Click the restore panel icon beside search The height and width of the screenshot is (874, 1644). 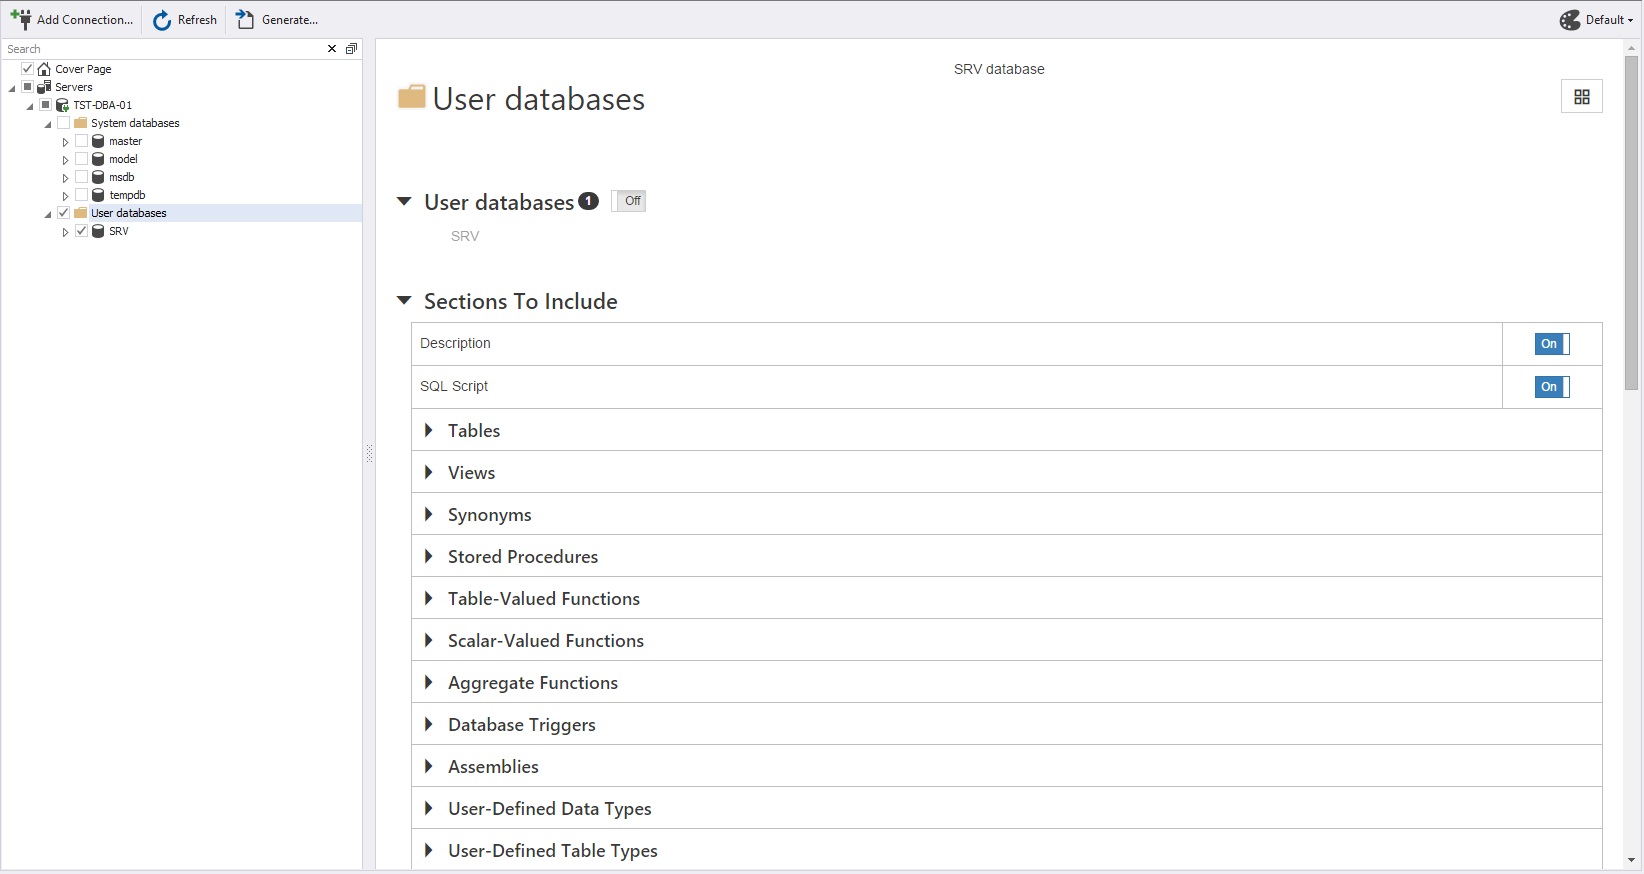(351, 49)
